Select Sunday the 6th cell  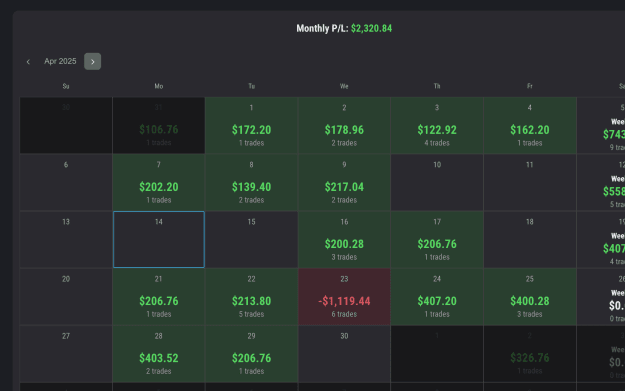[x=66, y=183]
